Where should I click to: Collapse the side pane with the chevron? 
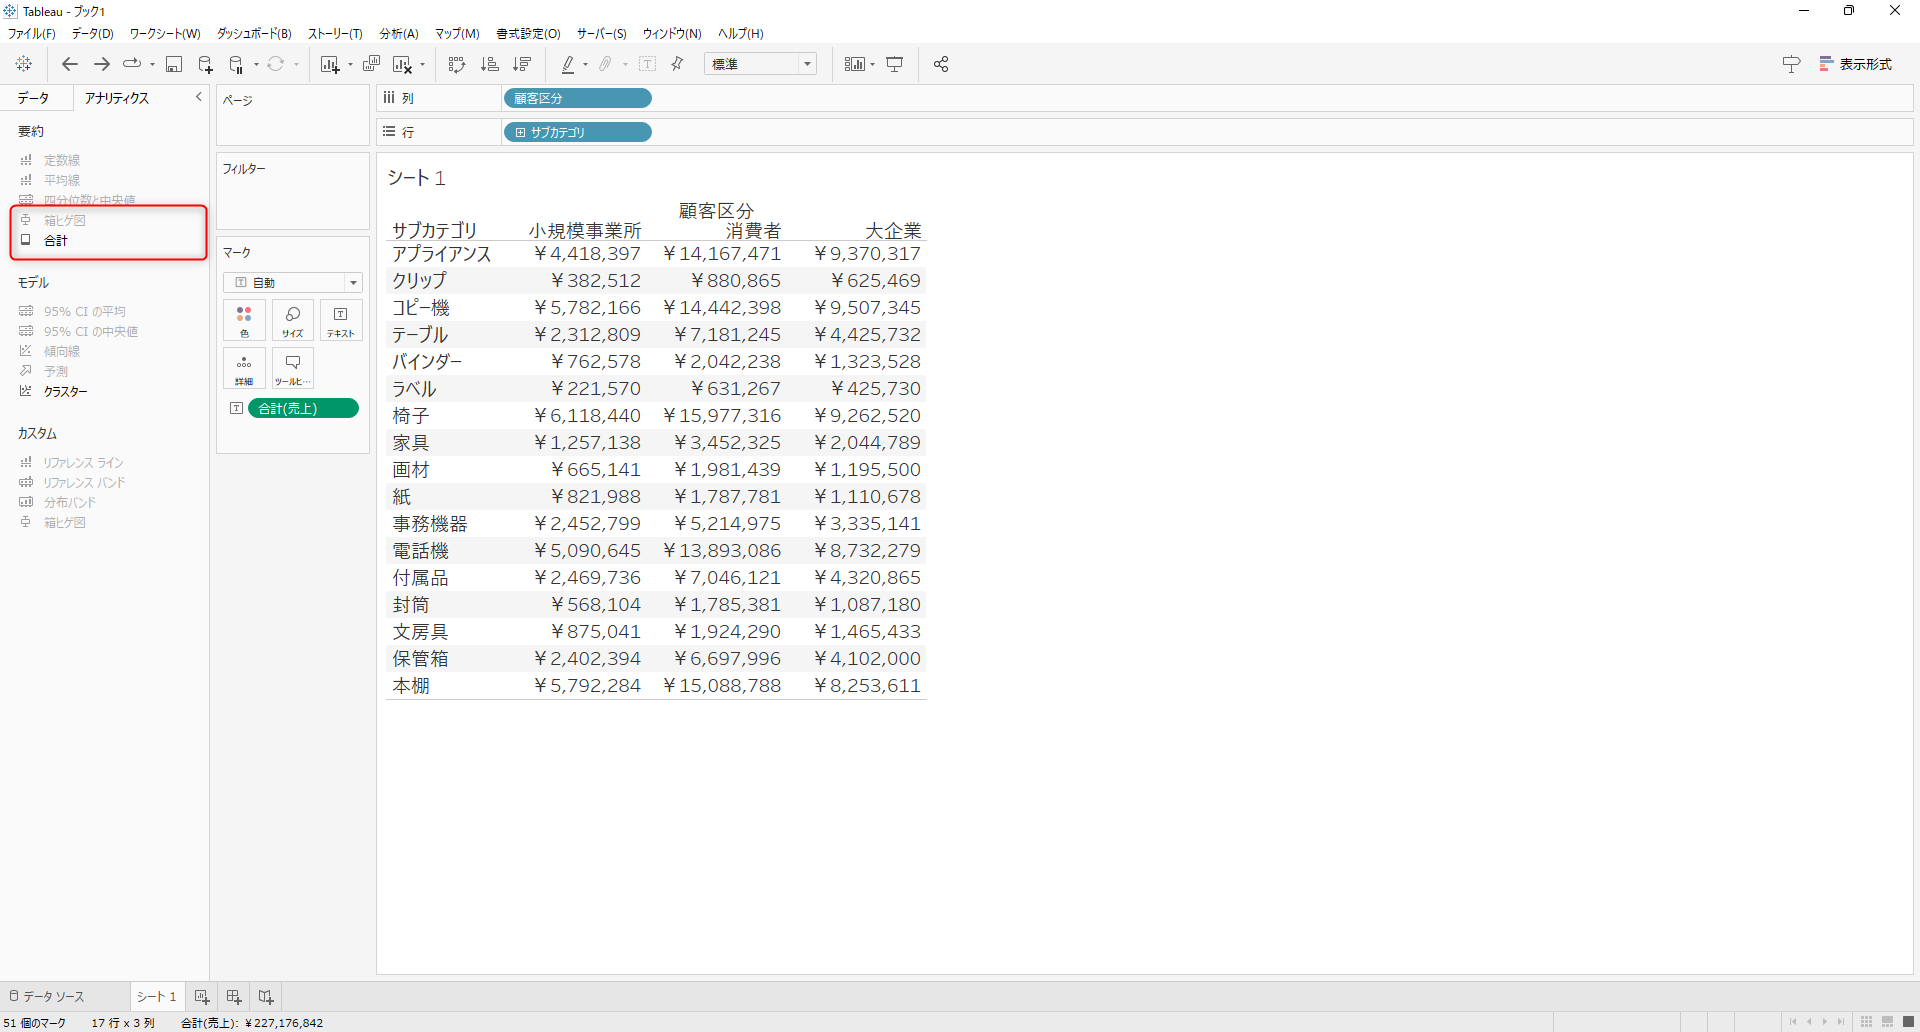[x=198, y=97]
